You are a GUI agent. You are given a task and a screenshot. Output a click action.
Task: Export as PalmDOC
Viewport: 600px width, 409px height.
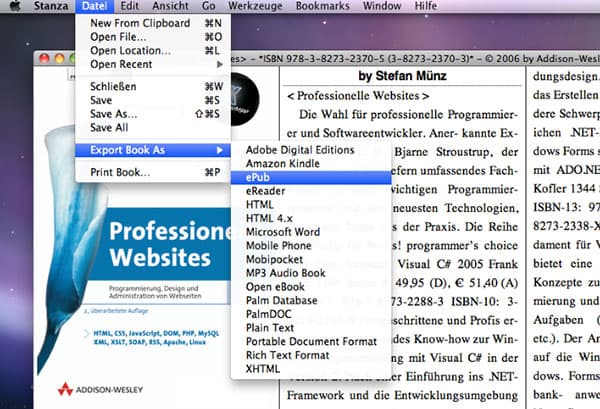coord(311,314)
